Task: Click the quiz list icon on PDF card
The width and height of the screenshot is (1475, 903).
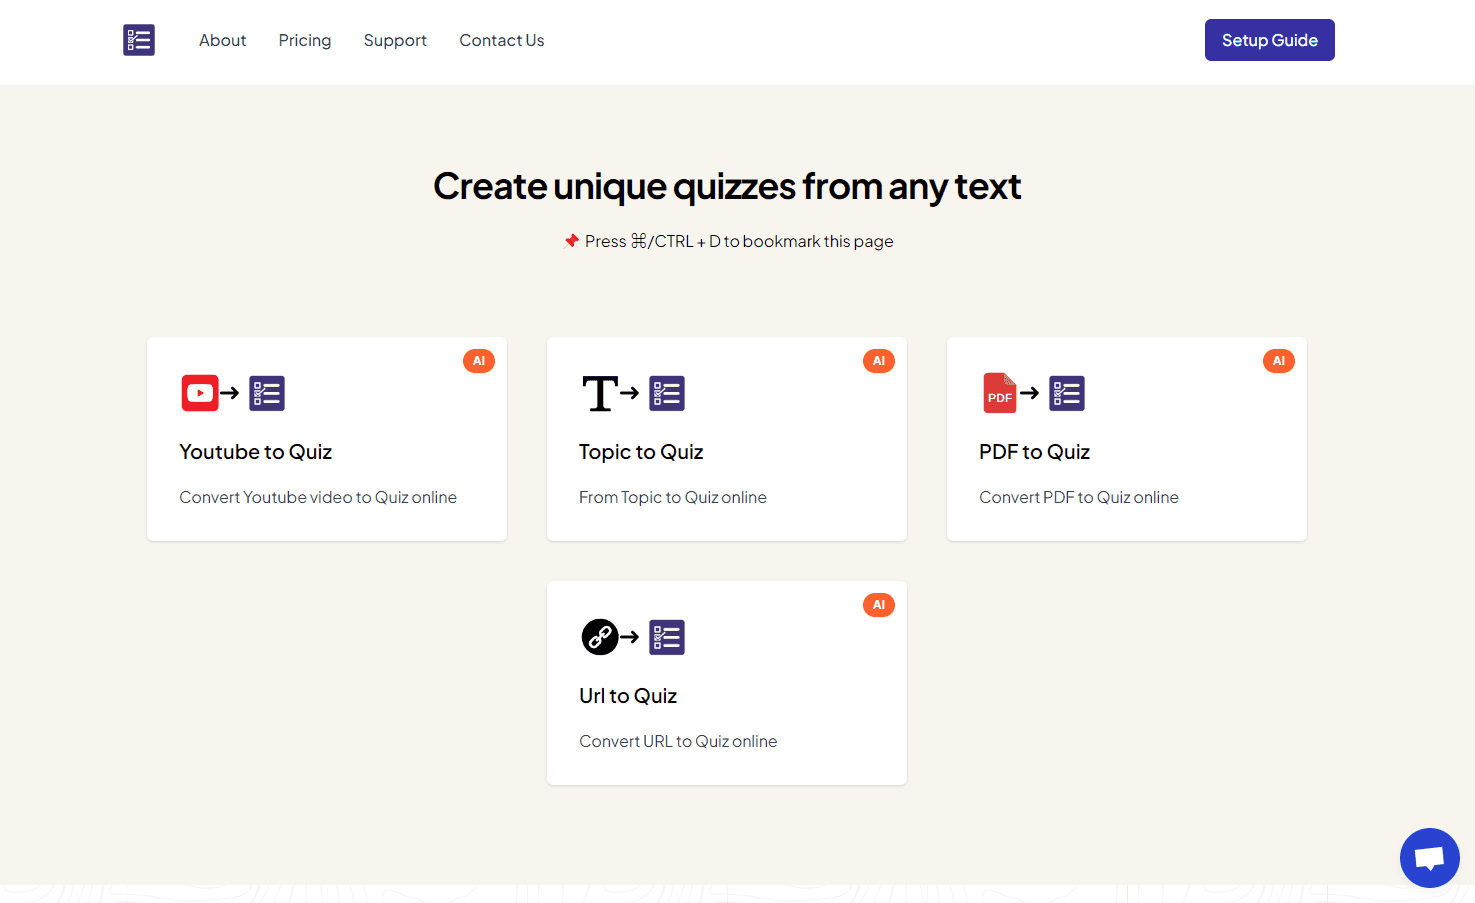Action: (x=1067, y=393)
